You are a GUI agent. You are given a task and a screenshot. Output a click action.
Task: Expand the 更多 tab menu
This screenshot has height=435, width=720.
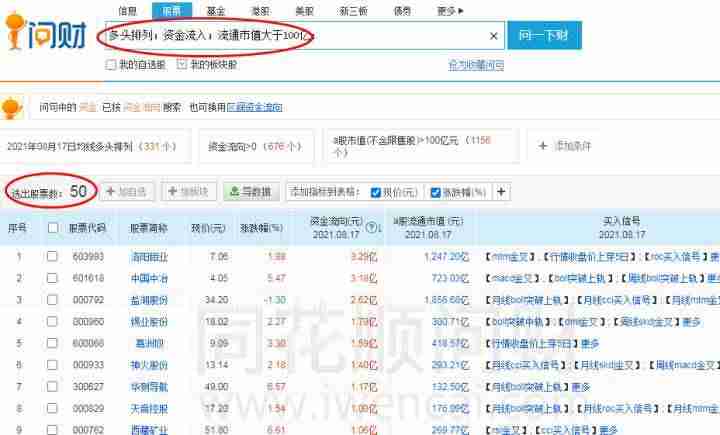450,11
